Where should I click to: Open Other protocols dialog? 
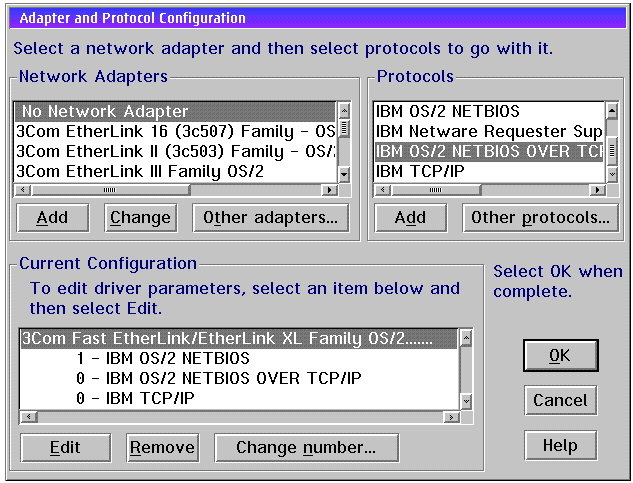(540, 218)
